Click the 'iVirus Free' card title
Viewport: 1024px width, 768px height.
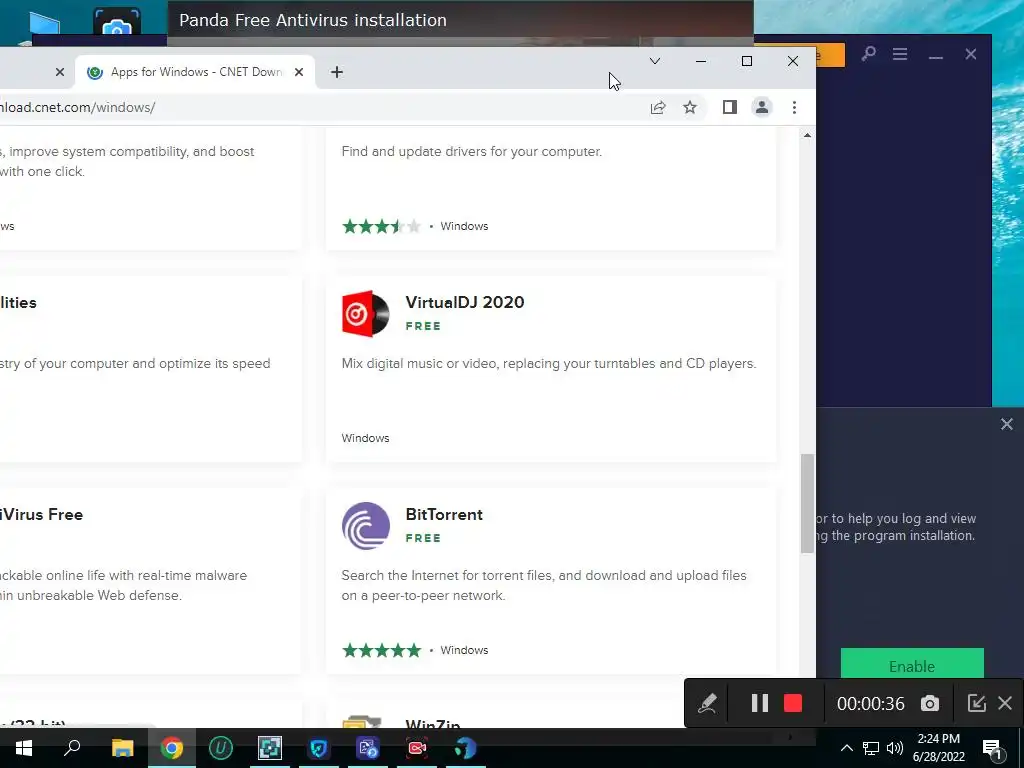click(42, 515)
